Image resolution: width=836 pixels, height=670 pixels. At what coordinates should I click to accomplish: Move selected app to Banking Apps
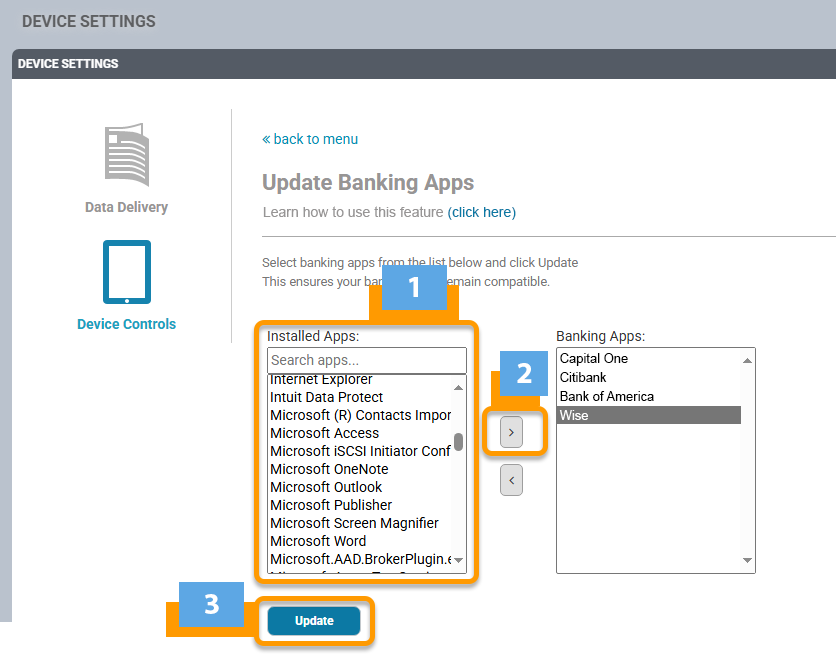511,432
